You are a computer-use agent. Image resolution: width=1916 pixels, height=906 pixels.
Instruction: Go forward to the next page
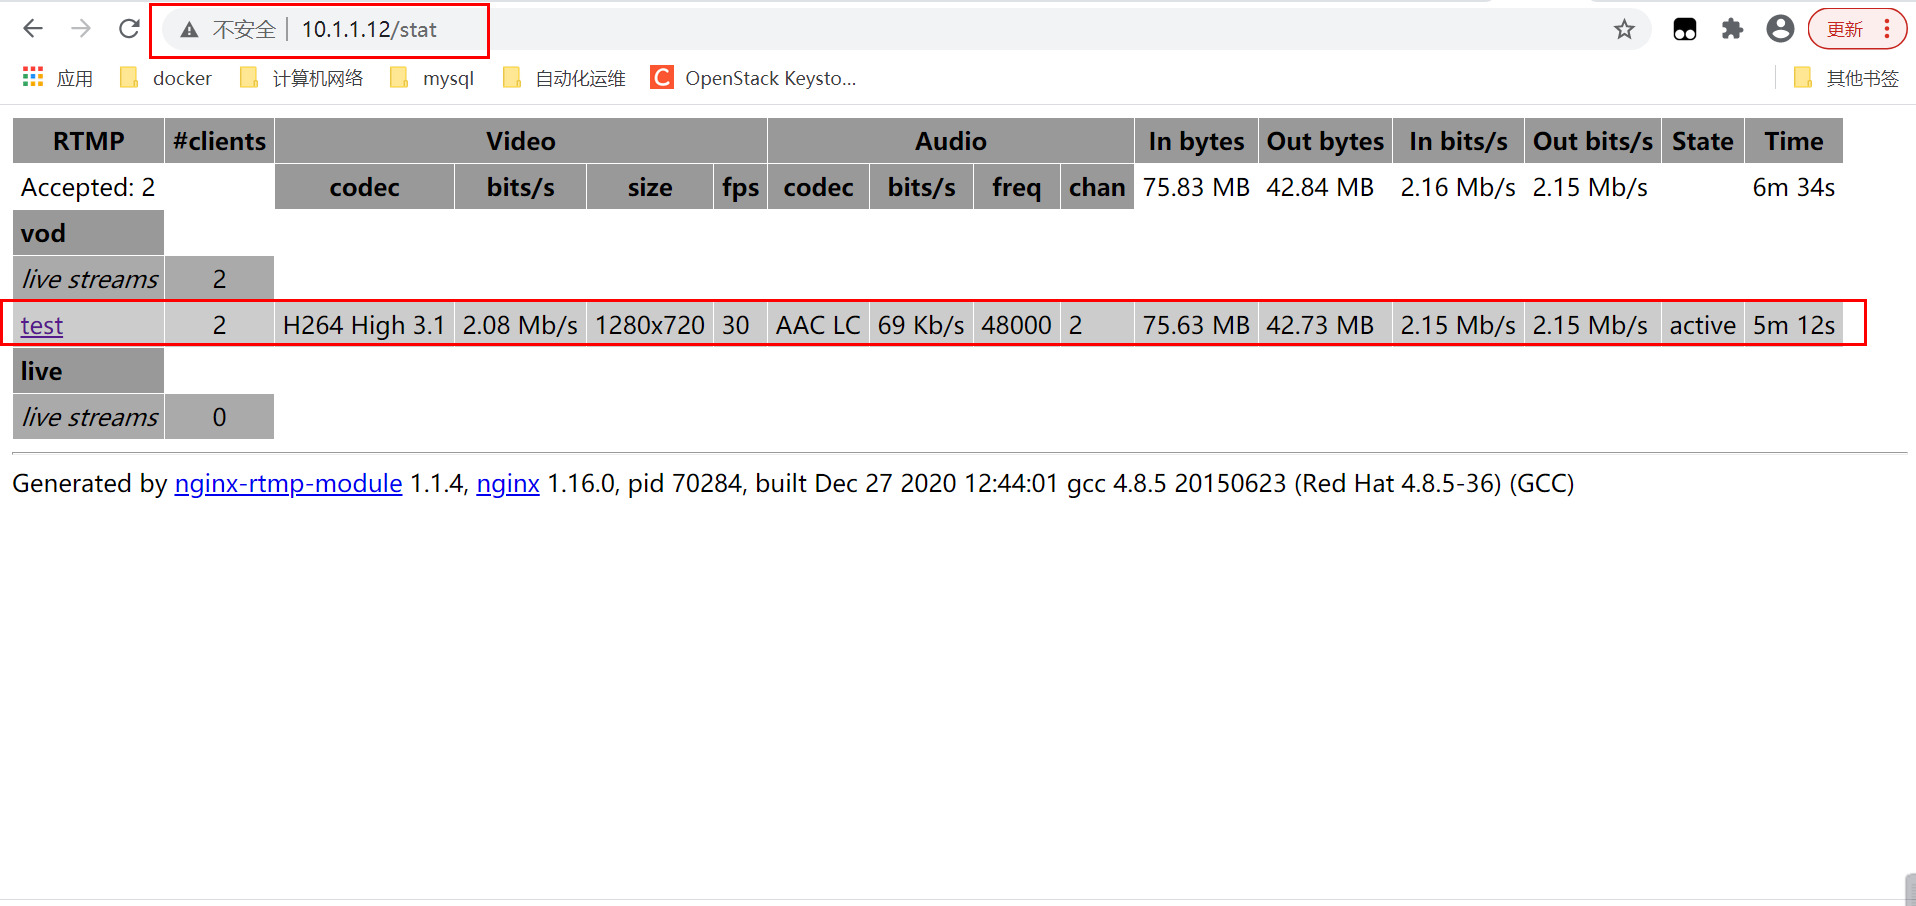pos(81,29)
